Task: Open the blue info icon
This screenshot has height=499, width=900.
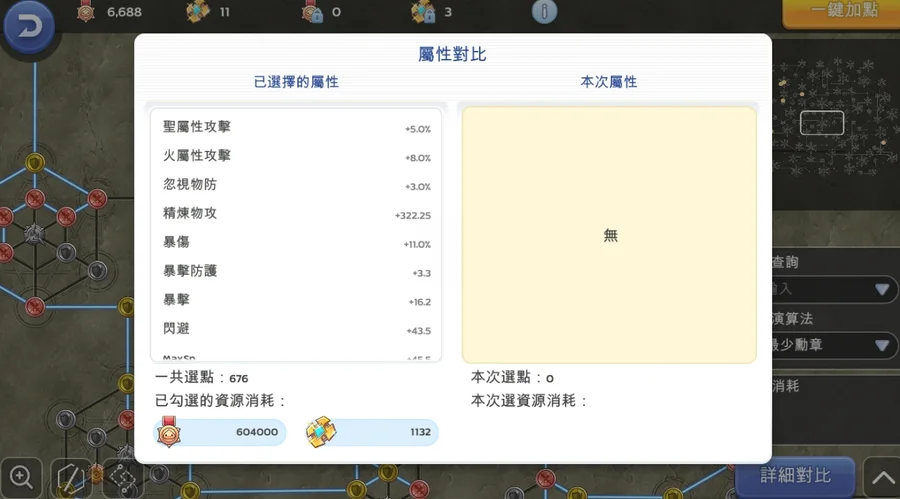Action: 544,11
